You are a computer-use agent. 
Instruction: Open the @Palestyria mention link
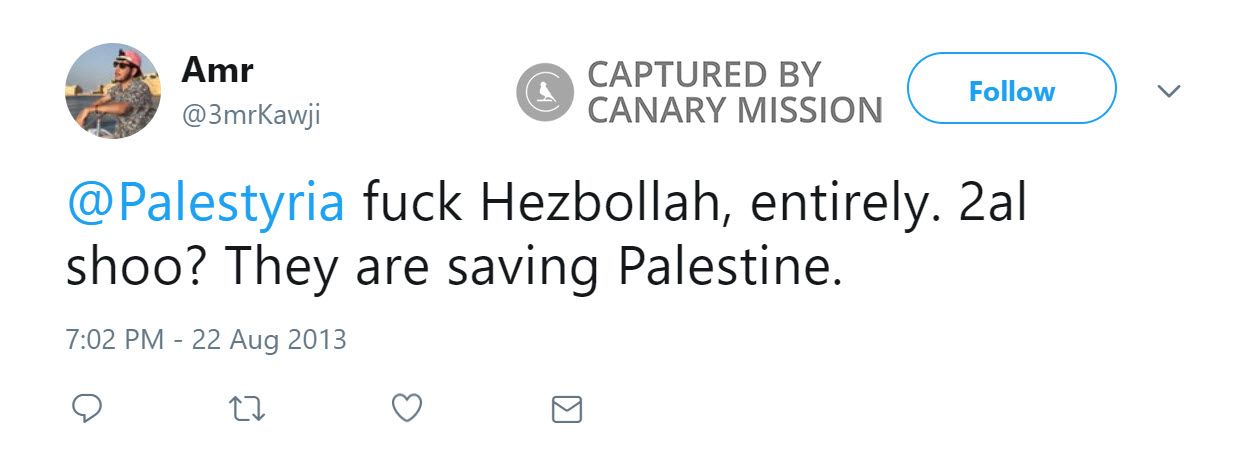pos(205,204)
